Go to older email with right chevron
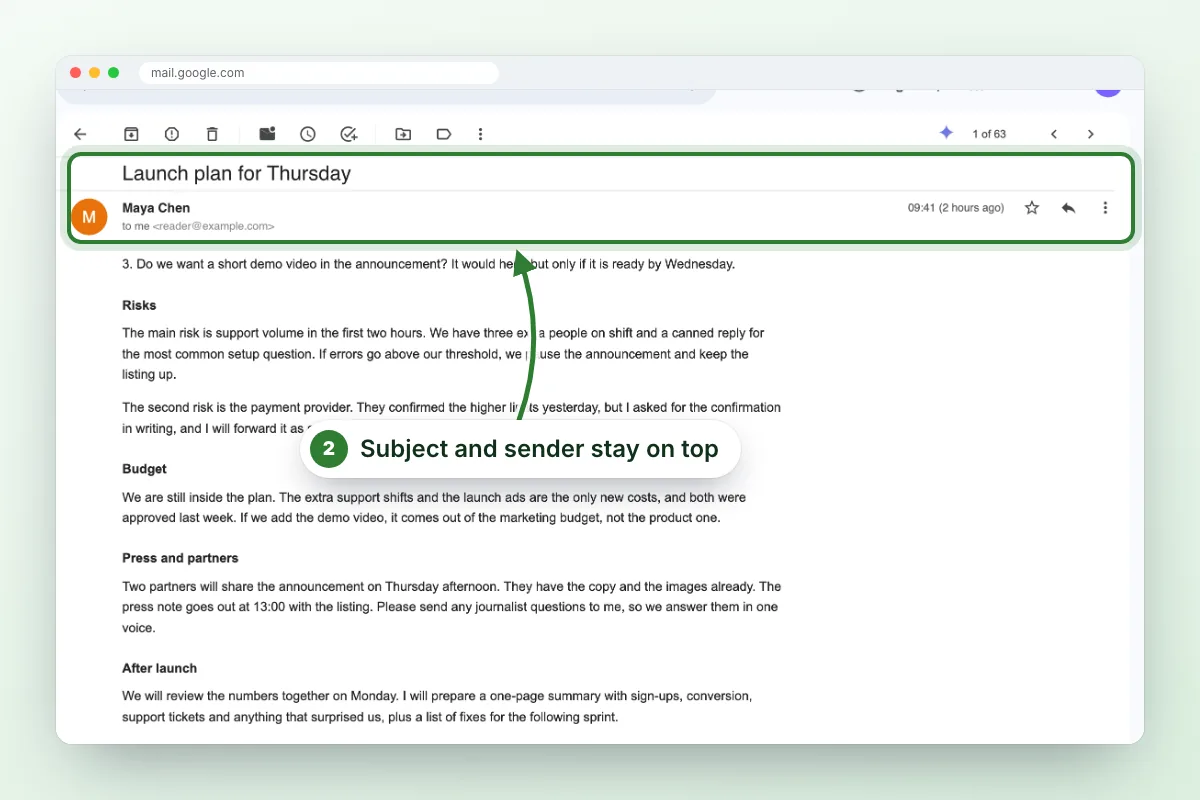This screenshot has width=1200, height=800. 1091,134
